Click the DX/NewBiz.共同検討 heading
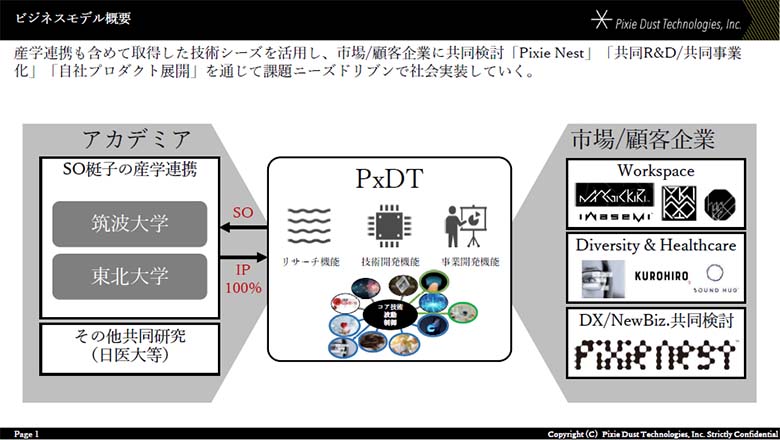The height and width of the screenshot is (440, 780). (x=656, y=320)
